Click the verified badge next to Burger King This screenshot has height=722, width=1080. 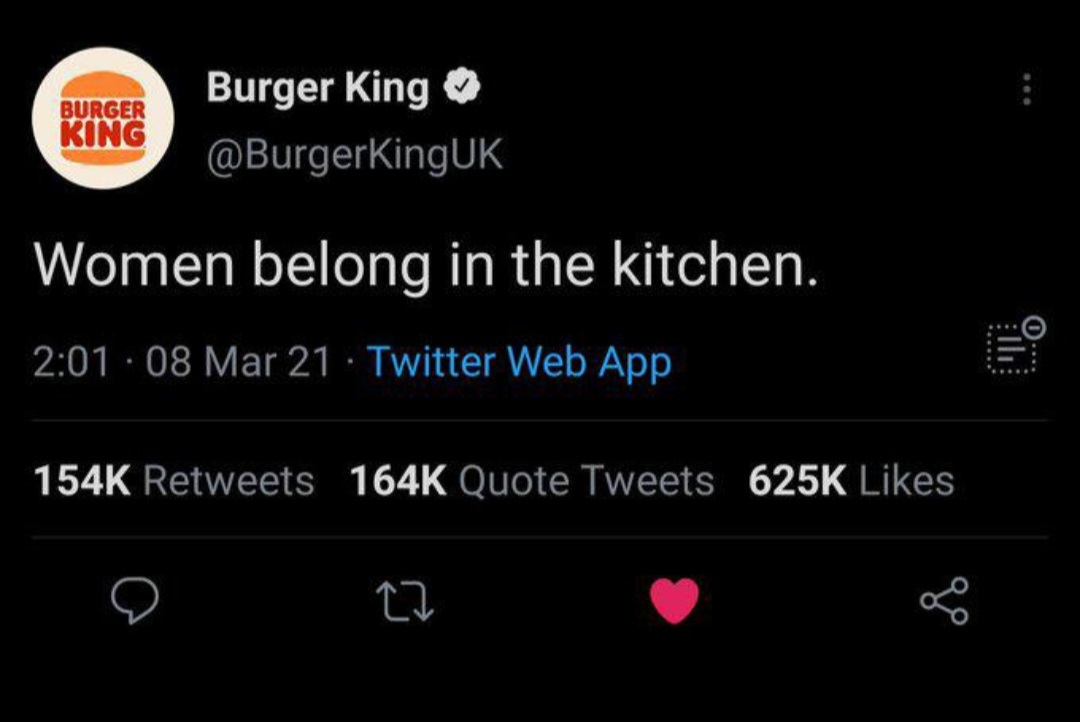tap(463, 90)
